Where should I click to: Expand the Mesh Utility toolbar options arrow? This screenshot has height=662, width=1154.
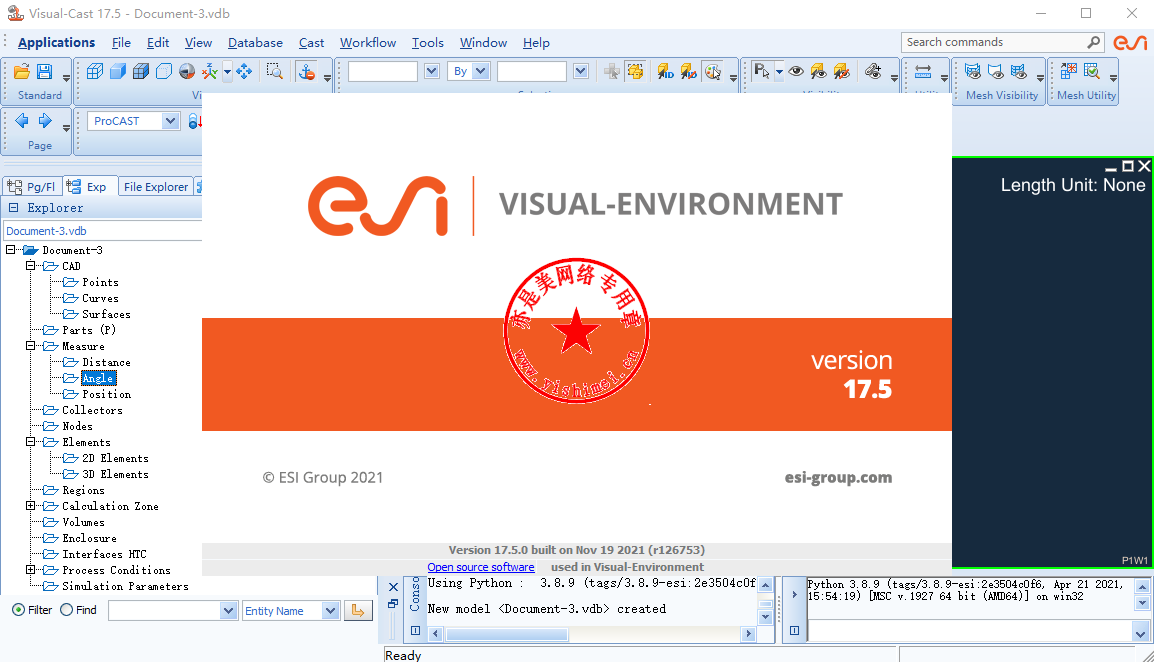coord(1113,77)
